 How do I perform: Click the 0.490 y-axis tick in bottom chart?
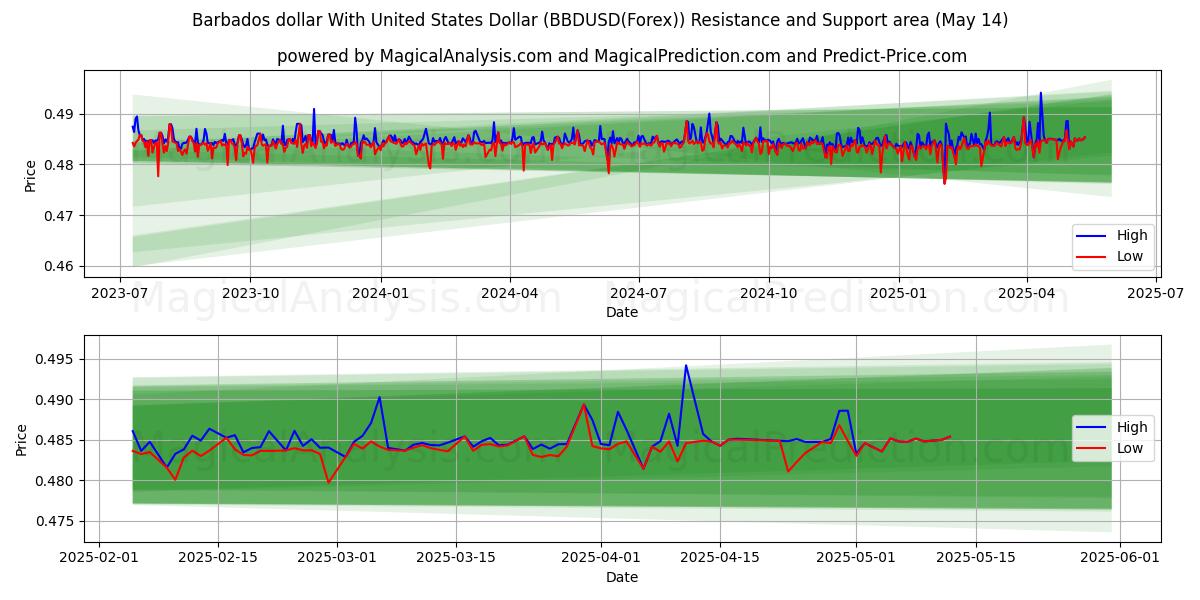click(x=56, y=400)
